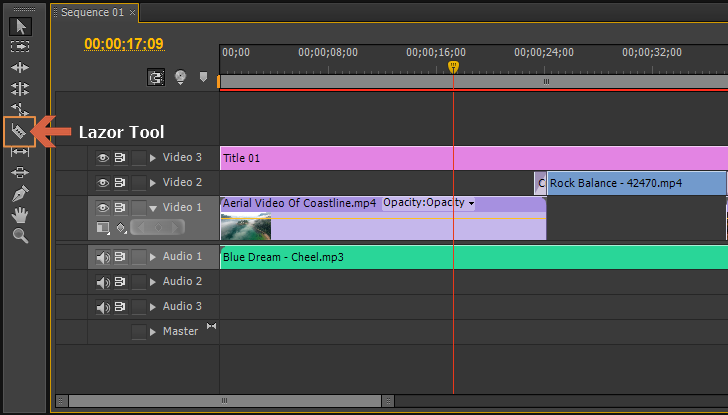Toggle sync lock for Audio 2

[120, 282]
